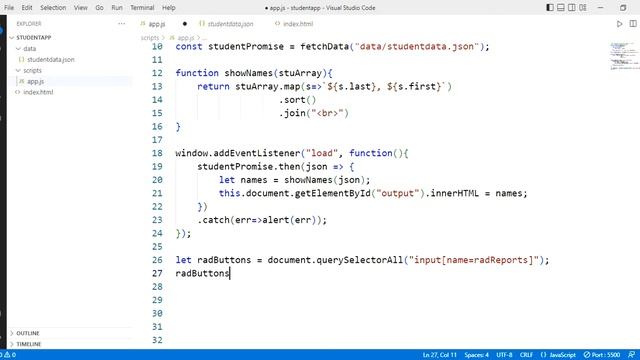Minimize the Visual Studio Code window
The height and width of the screenshot is (360, 640).
(x=600, y=7)
